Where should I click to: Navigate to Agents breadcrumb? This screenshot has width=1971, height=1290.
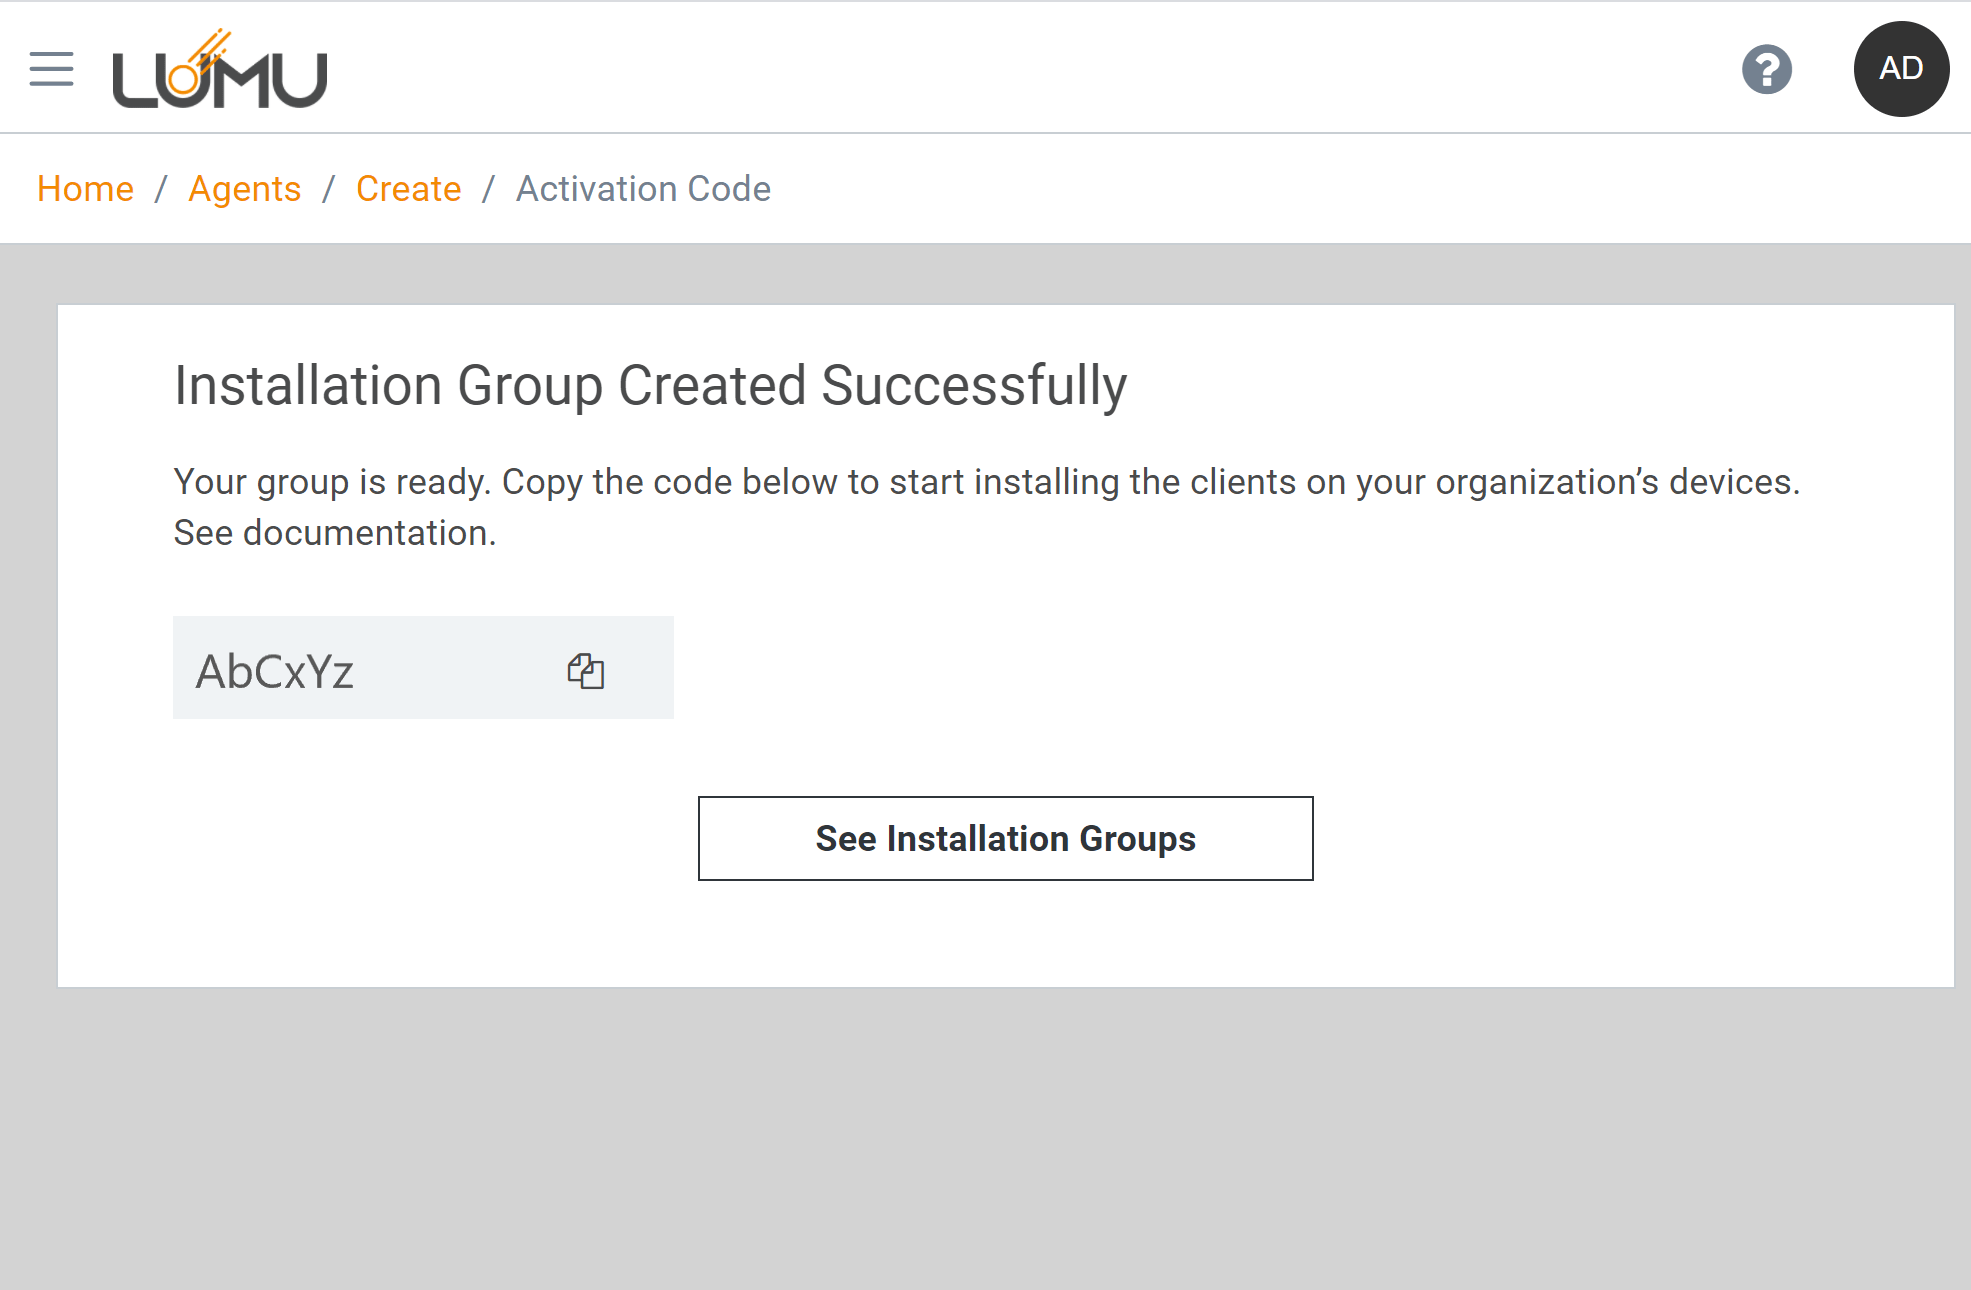pos(244,189)
